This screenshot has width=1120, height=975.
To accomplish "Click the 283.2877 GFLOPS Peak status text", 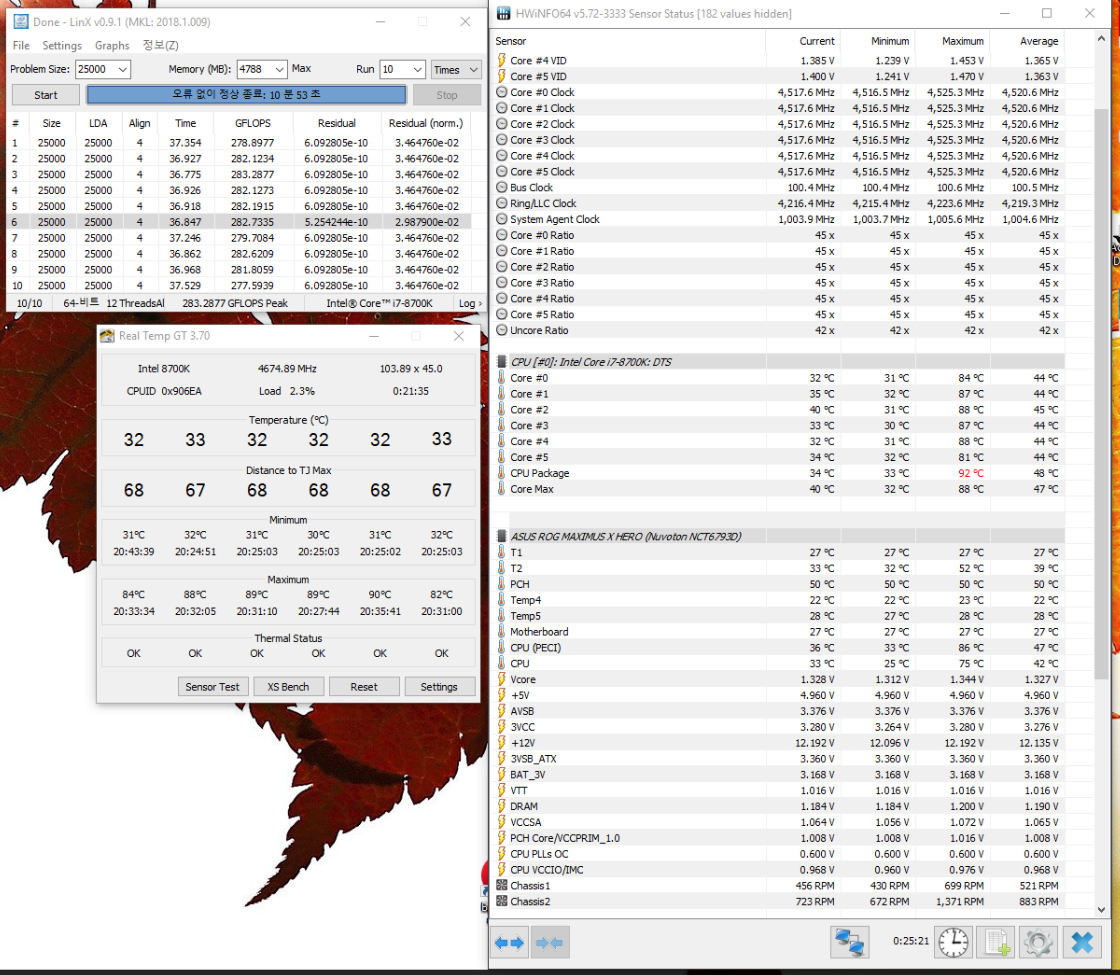I will click(x=235, y=303).
